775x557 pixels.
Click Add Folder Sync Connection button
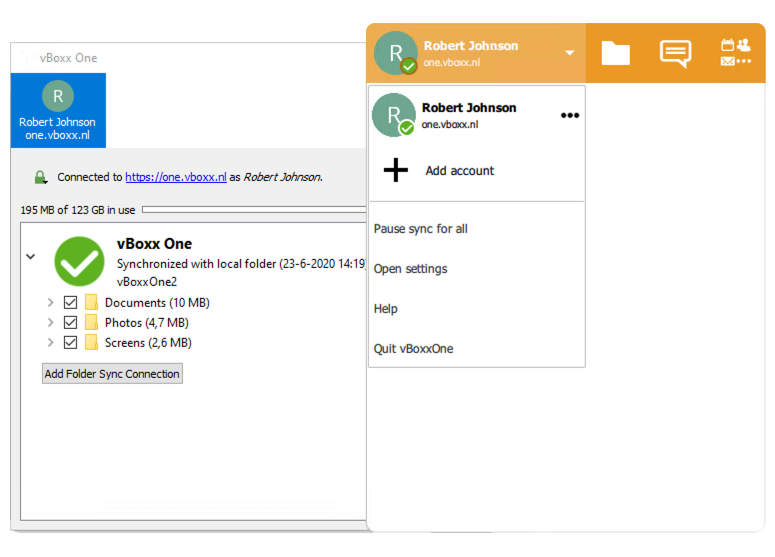click(112, 374)
